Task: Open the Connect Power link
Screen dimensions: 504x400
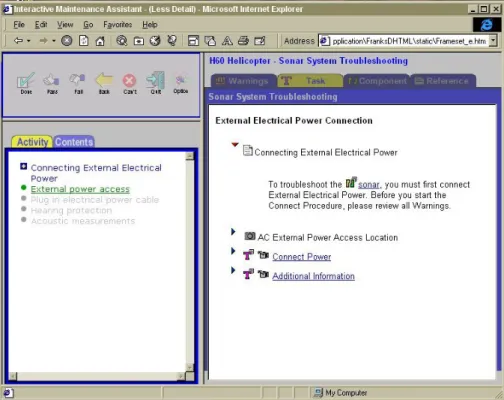Action: (x=302, y=257)
